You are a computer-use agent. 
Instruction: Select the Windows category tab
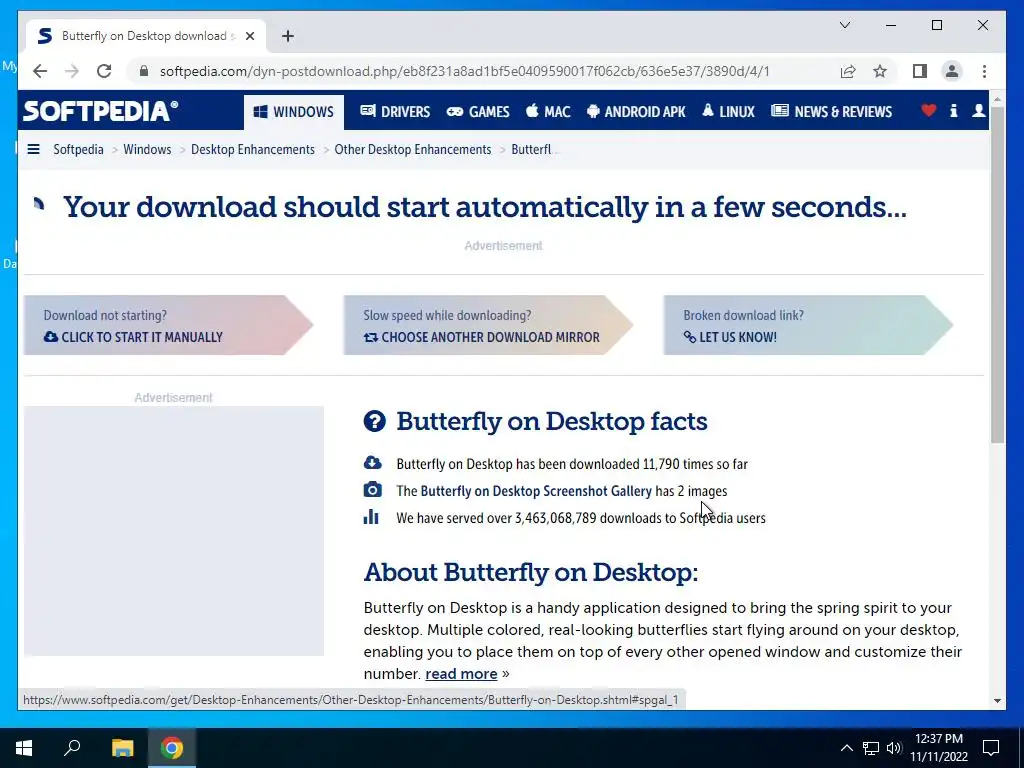click(x=294, y=112)
